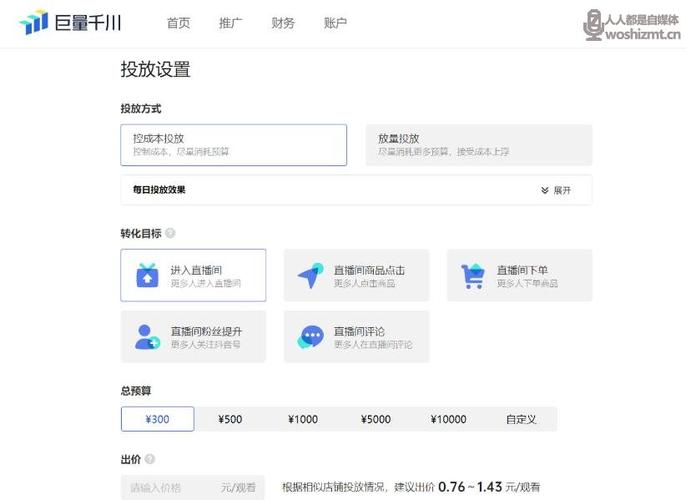Select 控成本投放 delivery method

(234, 145)
